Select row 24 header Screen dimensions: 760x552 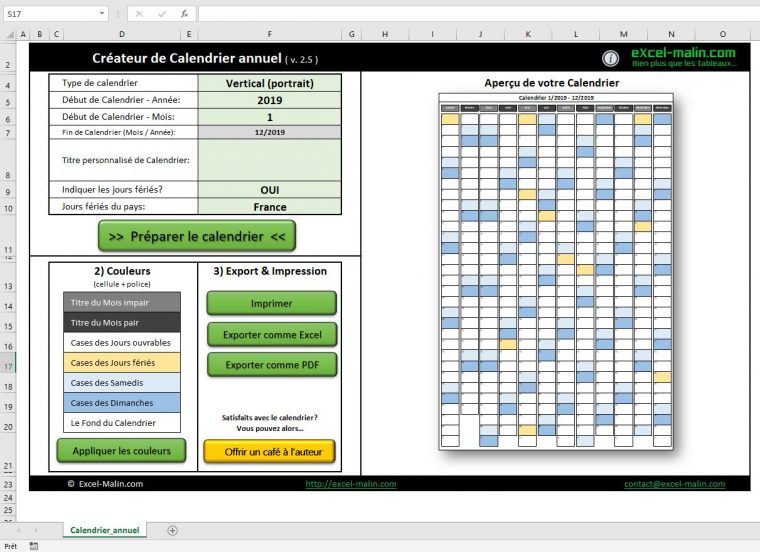[8, 498]
